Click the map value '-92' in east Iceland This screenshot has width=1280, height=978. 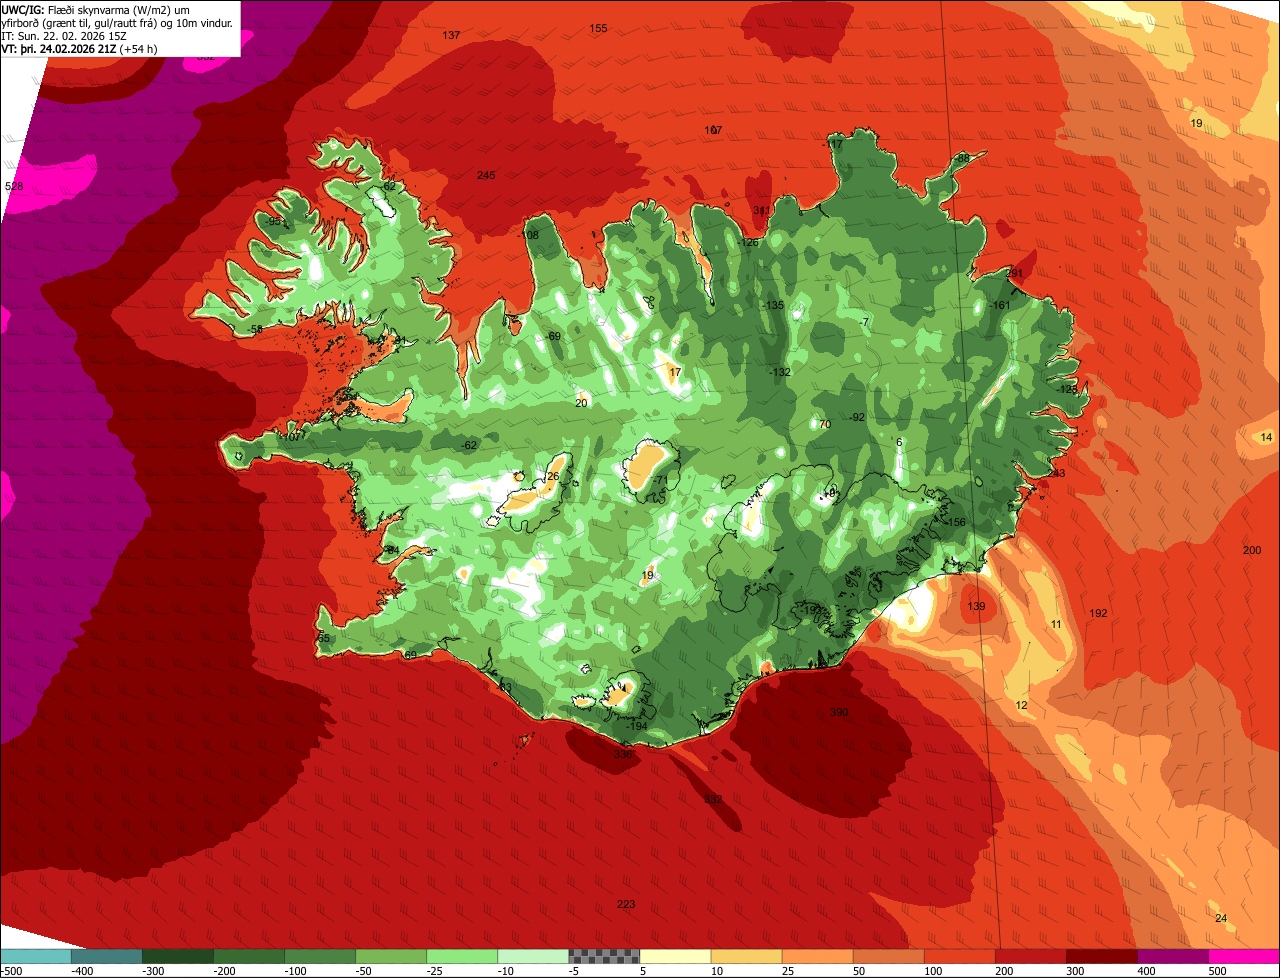click(856, 417)
